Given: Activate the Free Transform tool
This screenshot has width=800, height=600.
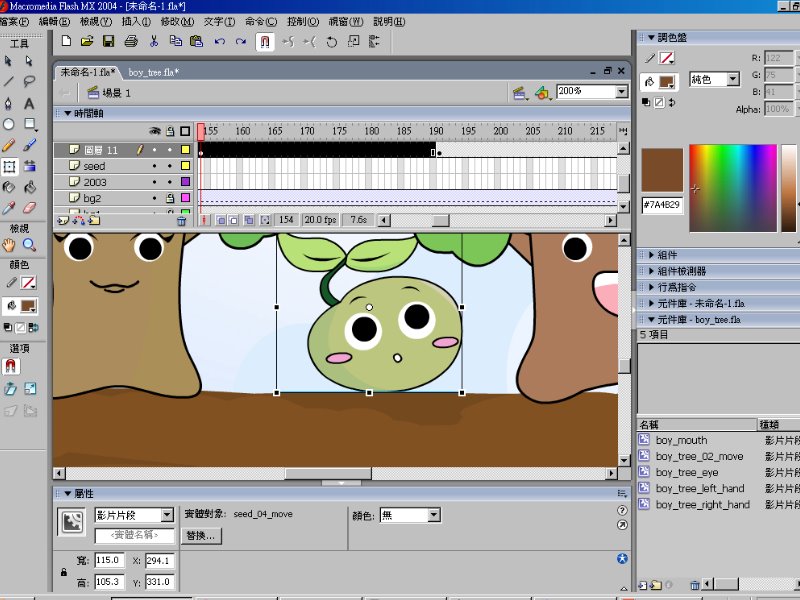Looking at the screenshot, I should point(9,166).
